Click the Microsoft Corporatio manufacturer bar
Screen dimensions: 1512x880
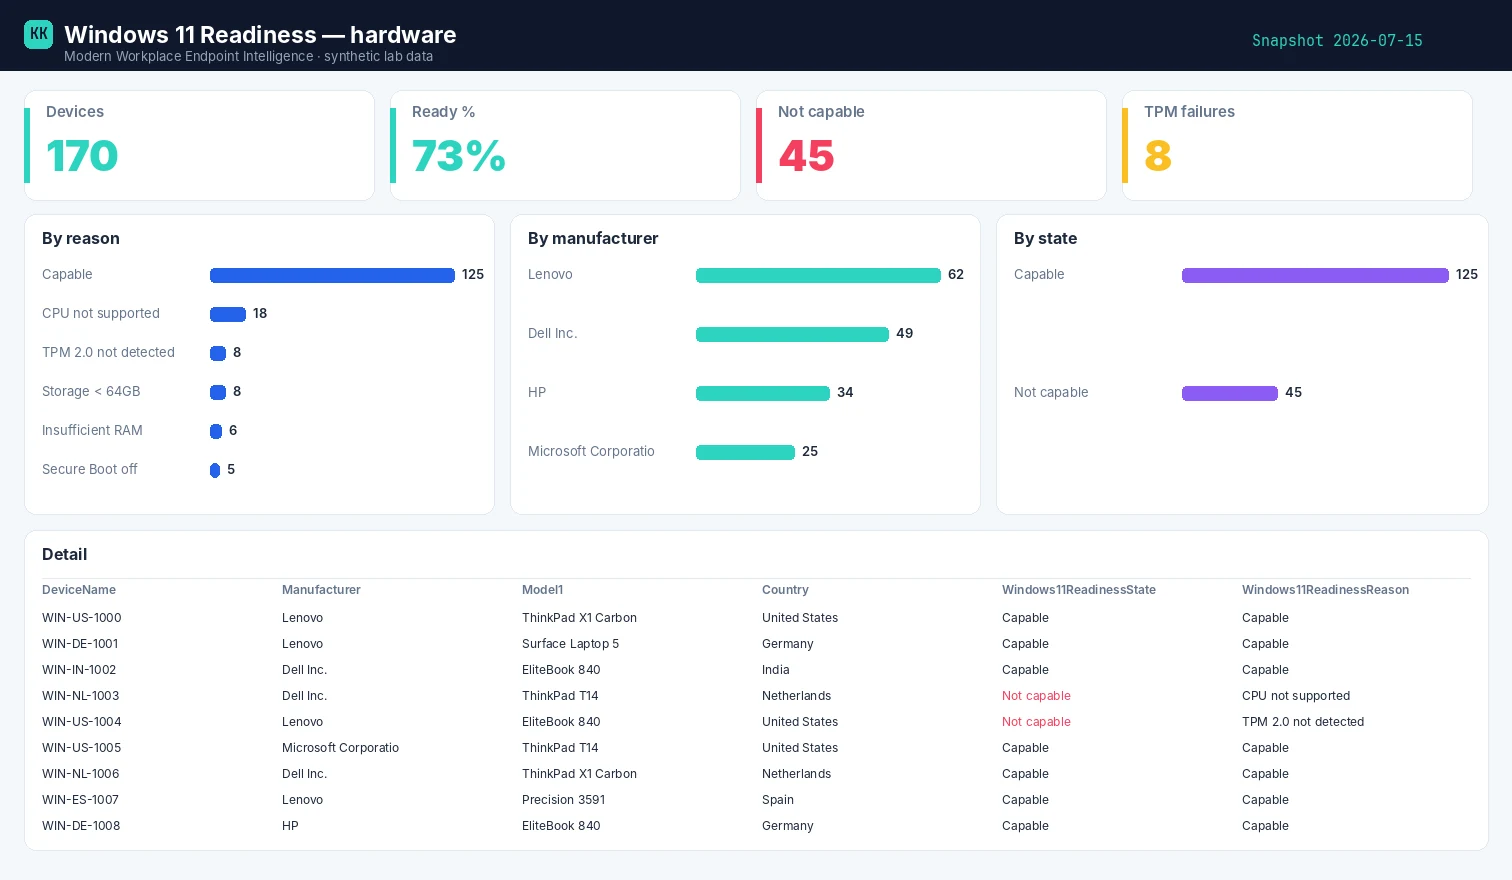[x=745, y=452]
